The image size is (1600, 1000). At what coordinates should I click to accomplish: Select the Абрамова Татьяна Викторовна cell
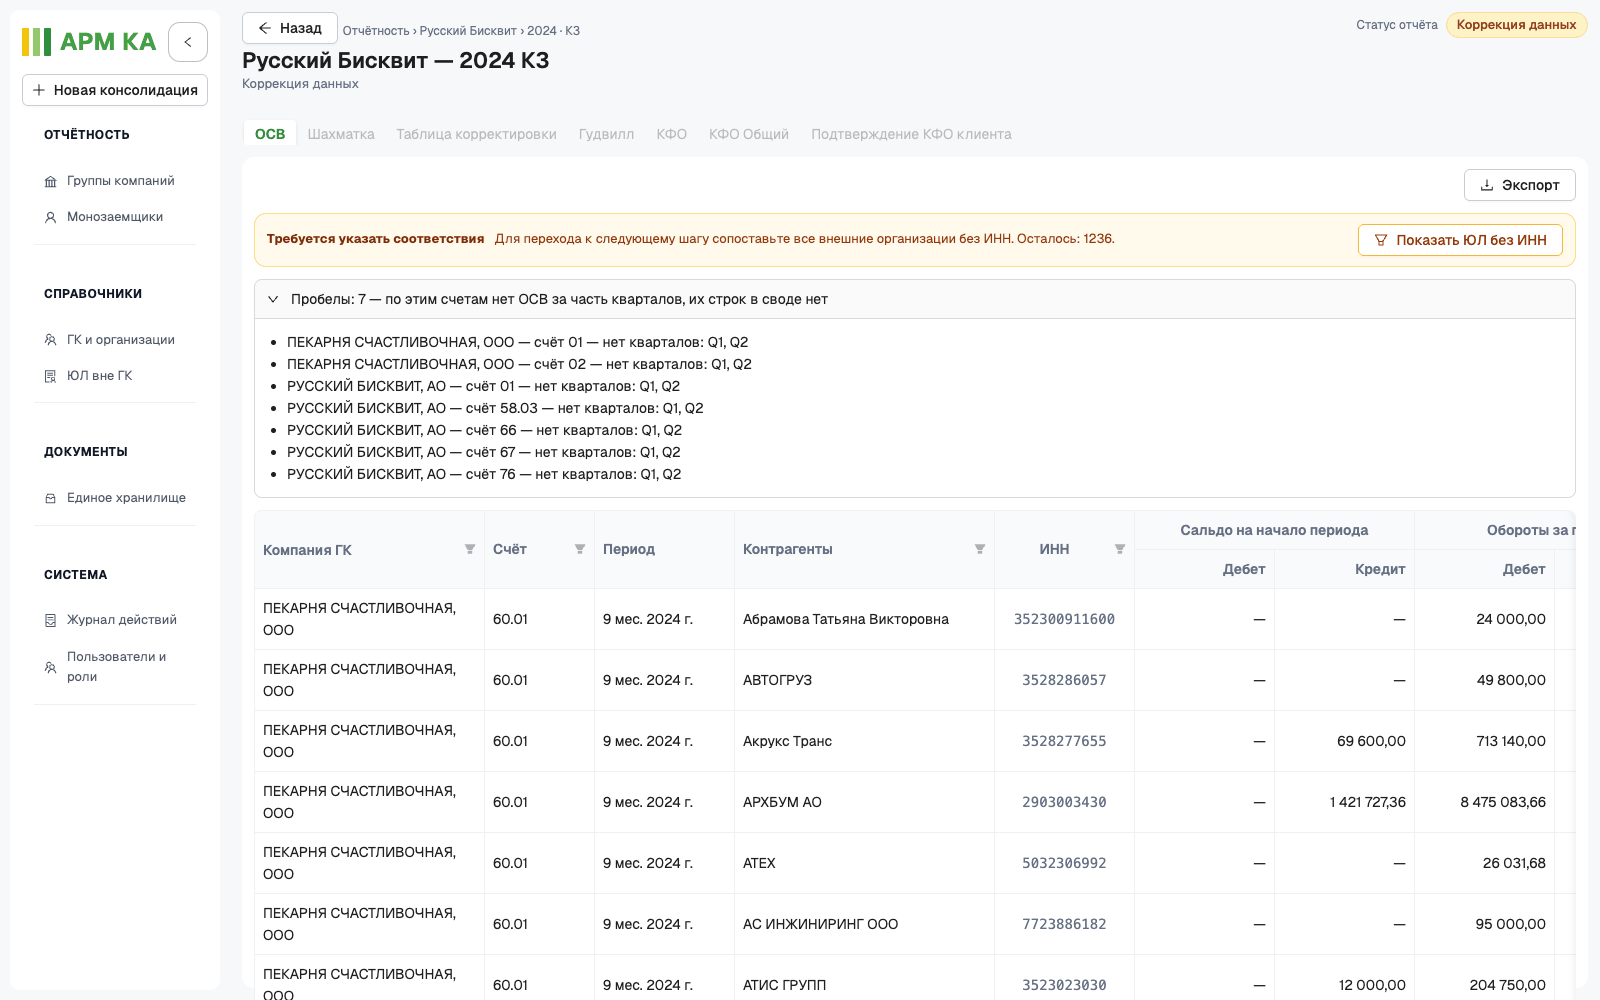click(864, 619)
